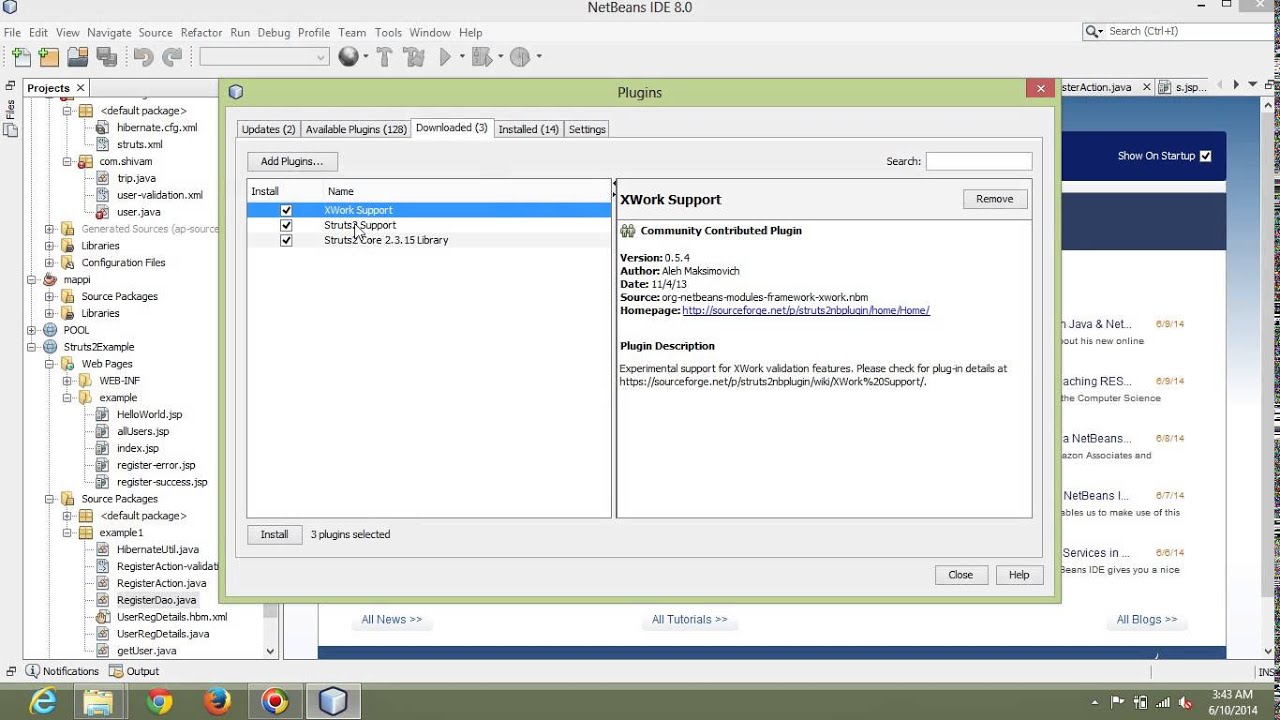
Task: Open File Explorer from the taskbar
Action: tap(98, 702)
